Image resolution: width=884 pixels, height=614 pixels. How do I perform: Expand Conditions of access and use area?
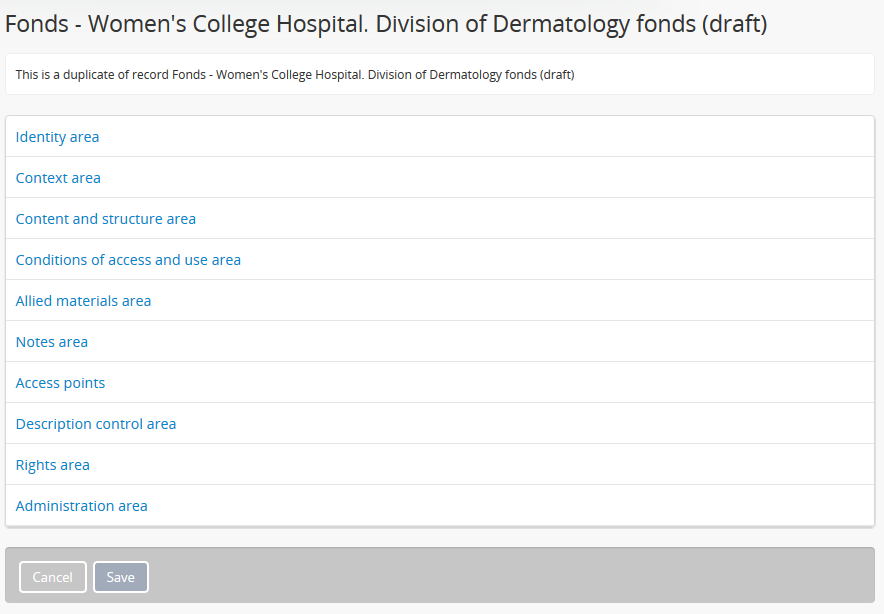[128, 260]
